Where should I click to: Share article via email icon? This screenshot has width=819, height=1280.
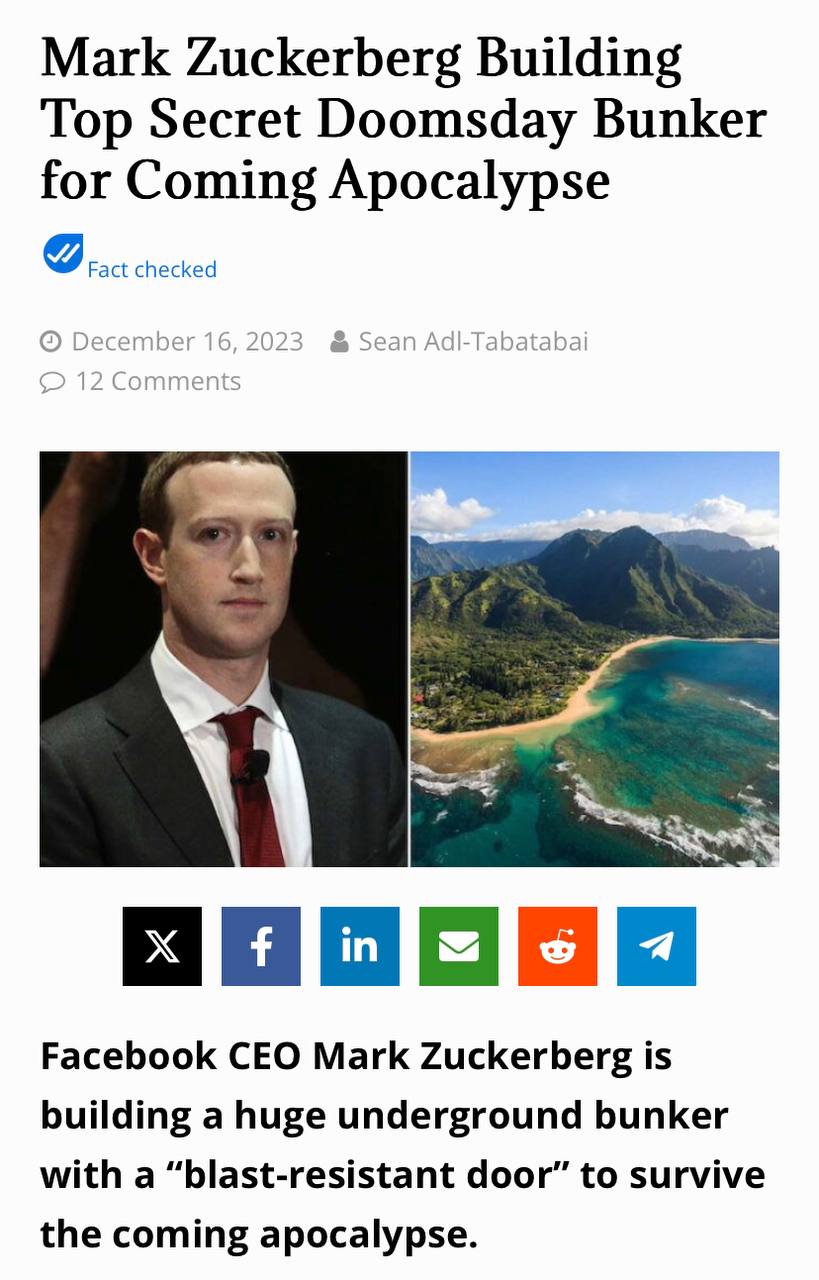tap(459, 946)
